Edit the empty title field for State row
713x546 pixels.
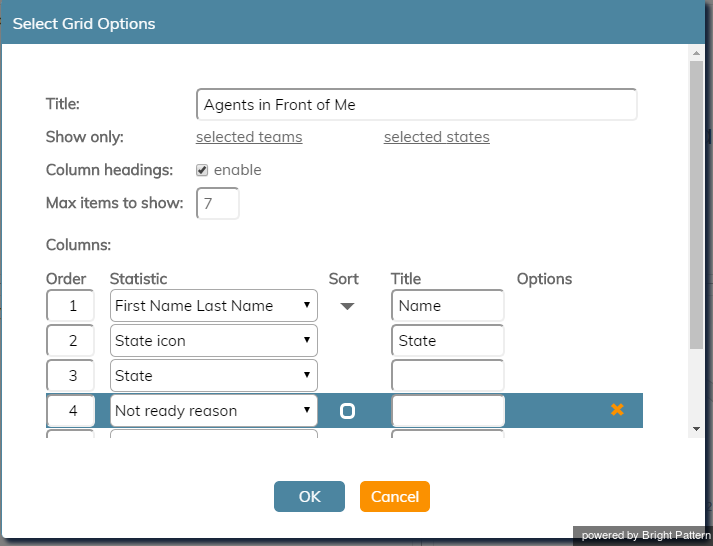coord(447,376)
